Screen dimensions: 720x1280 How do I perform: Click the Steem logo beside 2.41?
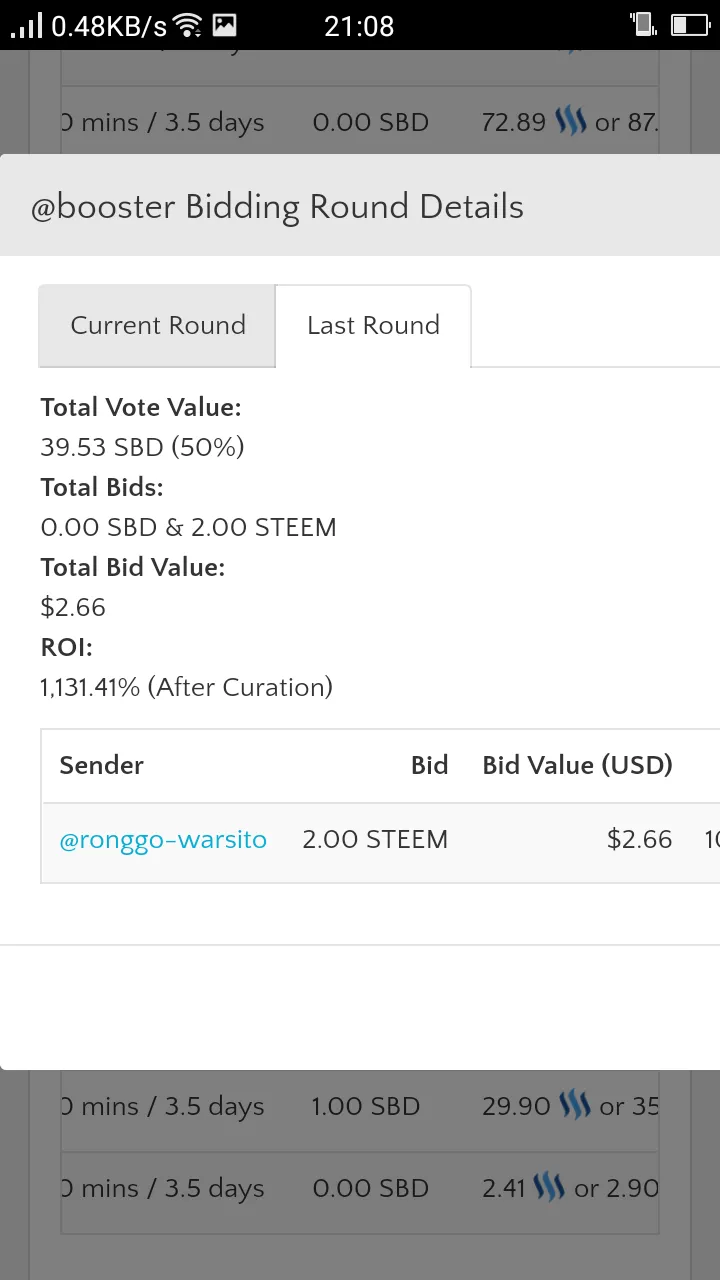coord(550,1188)
